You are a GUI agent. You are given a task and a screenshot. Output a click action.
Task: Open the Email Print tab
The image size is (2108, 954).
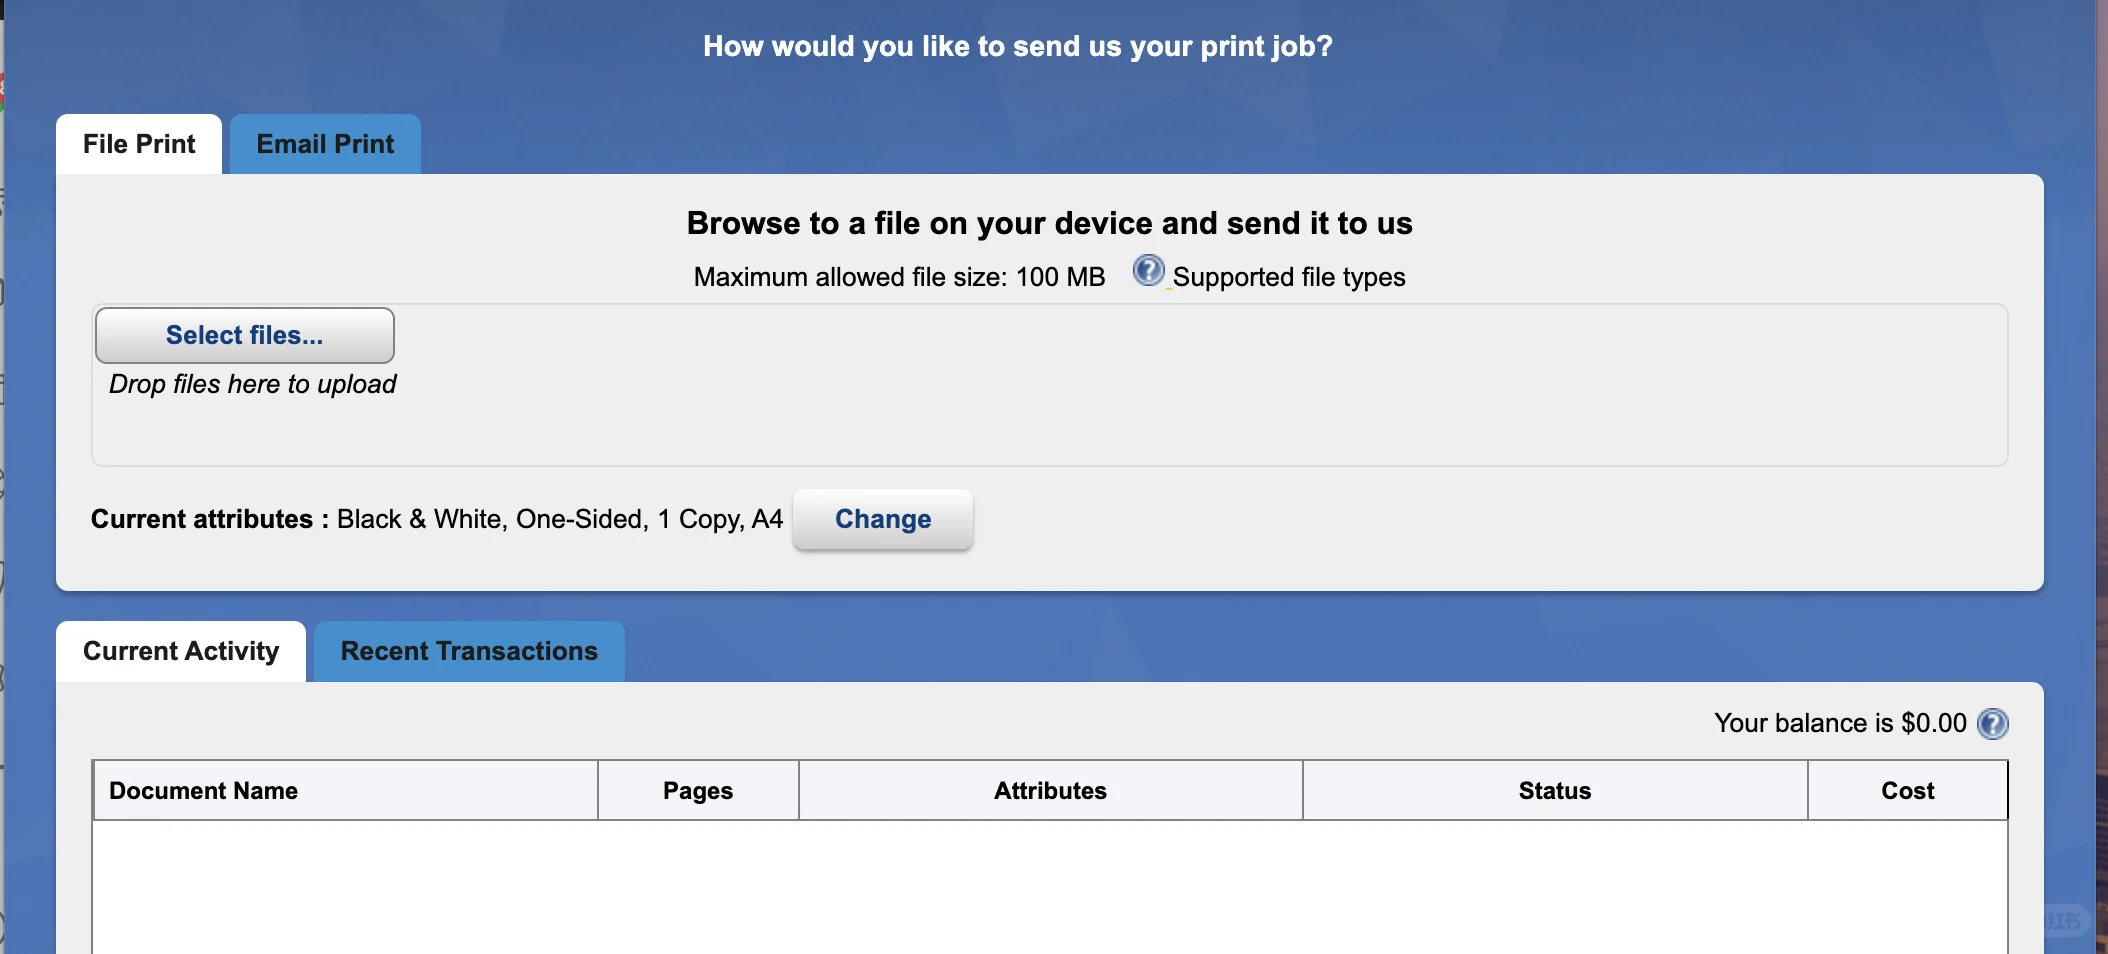325,145
